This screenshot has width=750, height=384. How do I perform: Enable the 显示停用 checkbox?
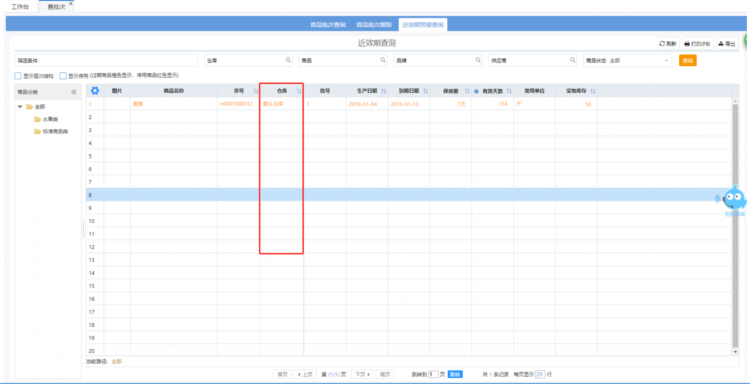click(63, 76)
